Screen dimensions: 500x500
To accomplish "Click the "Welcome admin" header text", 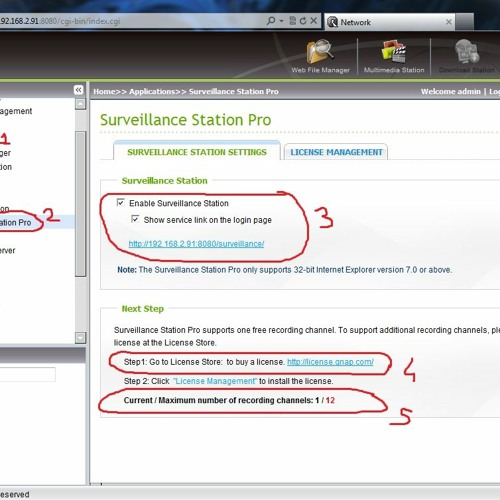I will [451, 91].
